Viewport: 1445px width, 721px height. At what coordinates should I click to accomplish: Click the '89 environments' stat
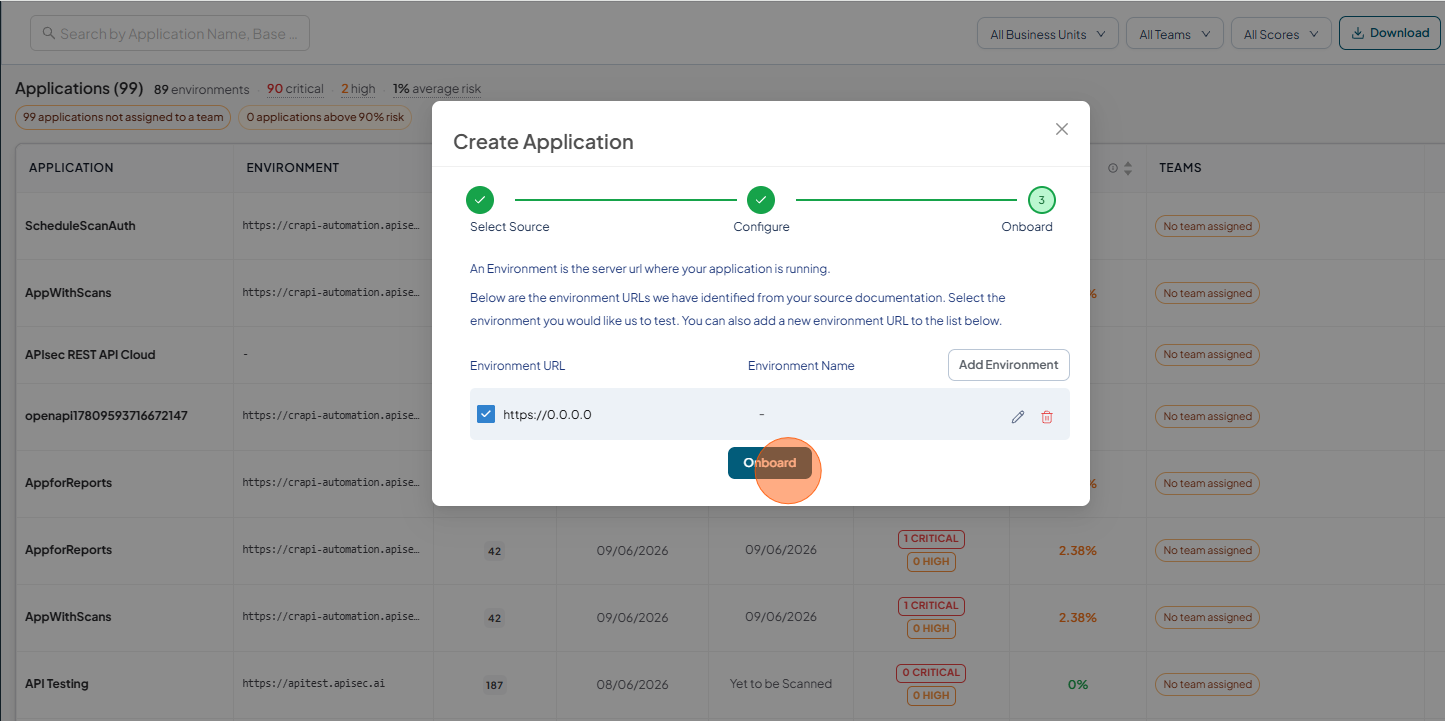pos(201,89)
